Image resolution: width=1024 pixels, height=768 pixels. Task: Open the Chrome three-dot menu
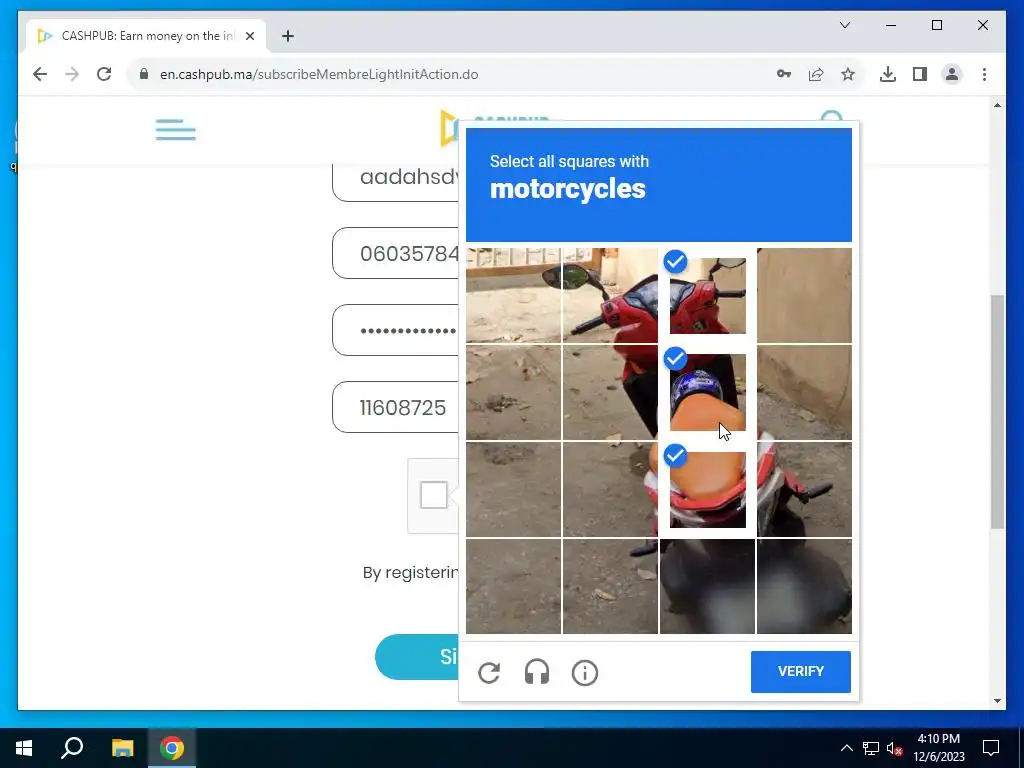(984, 74)
